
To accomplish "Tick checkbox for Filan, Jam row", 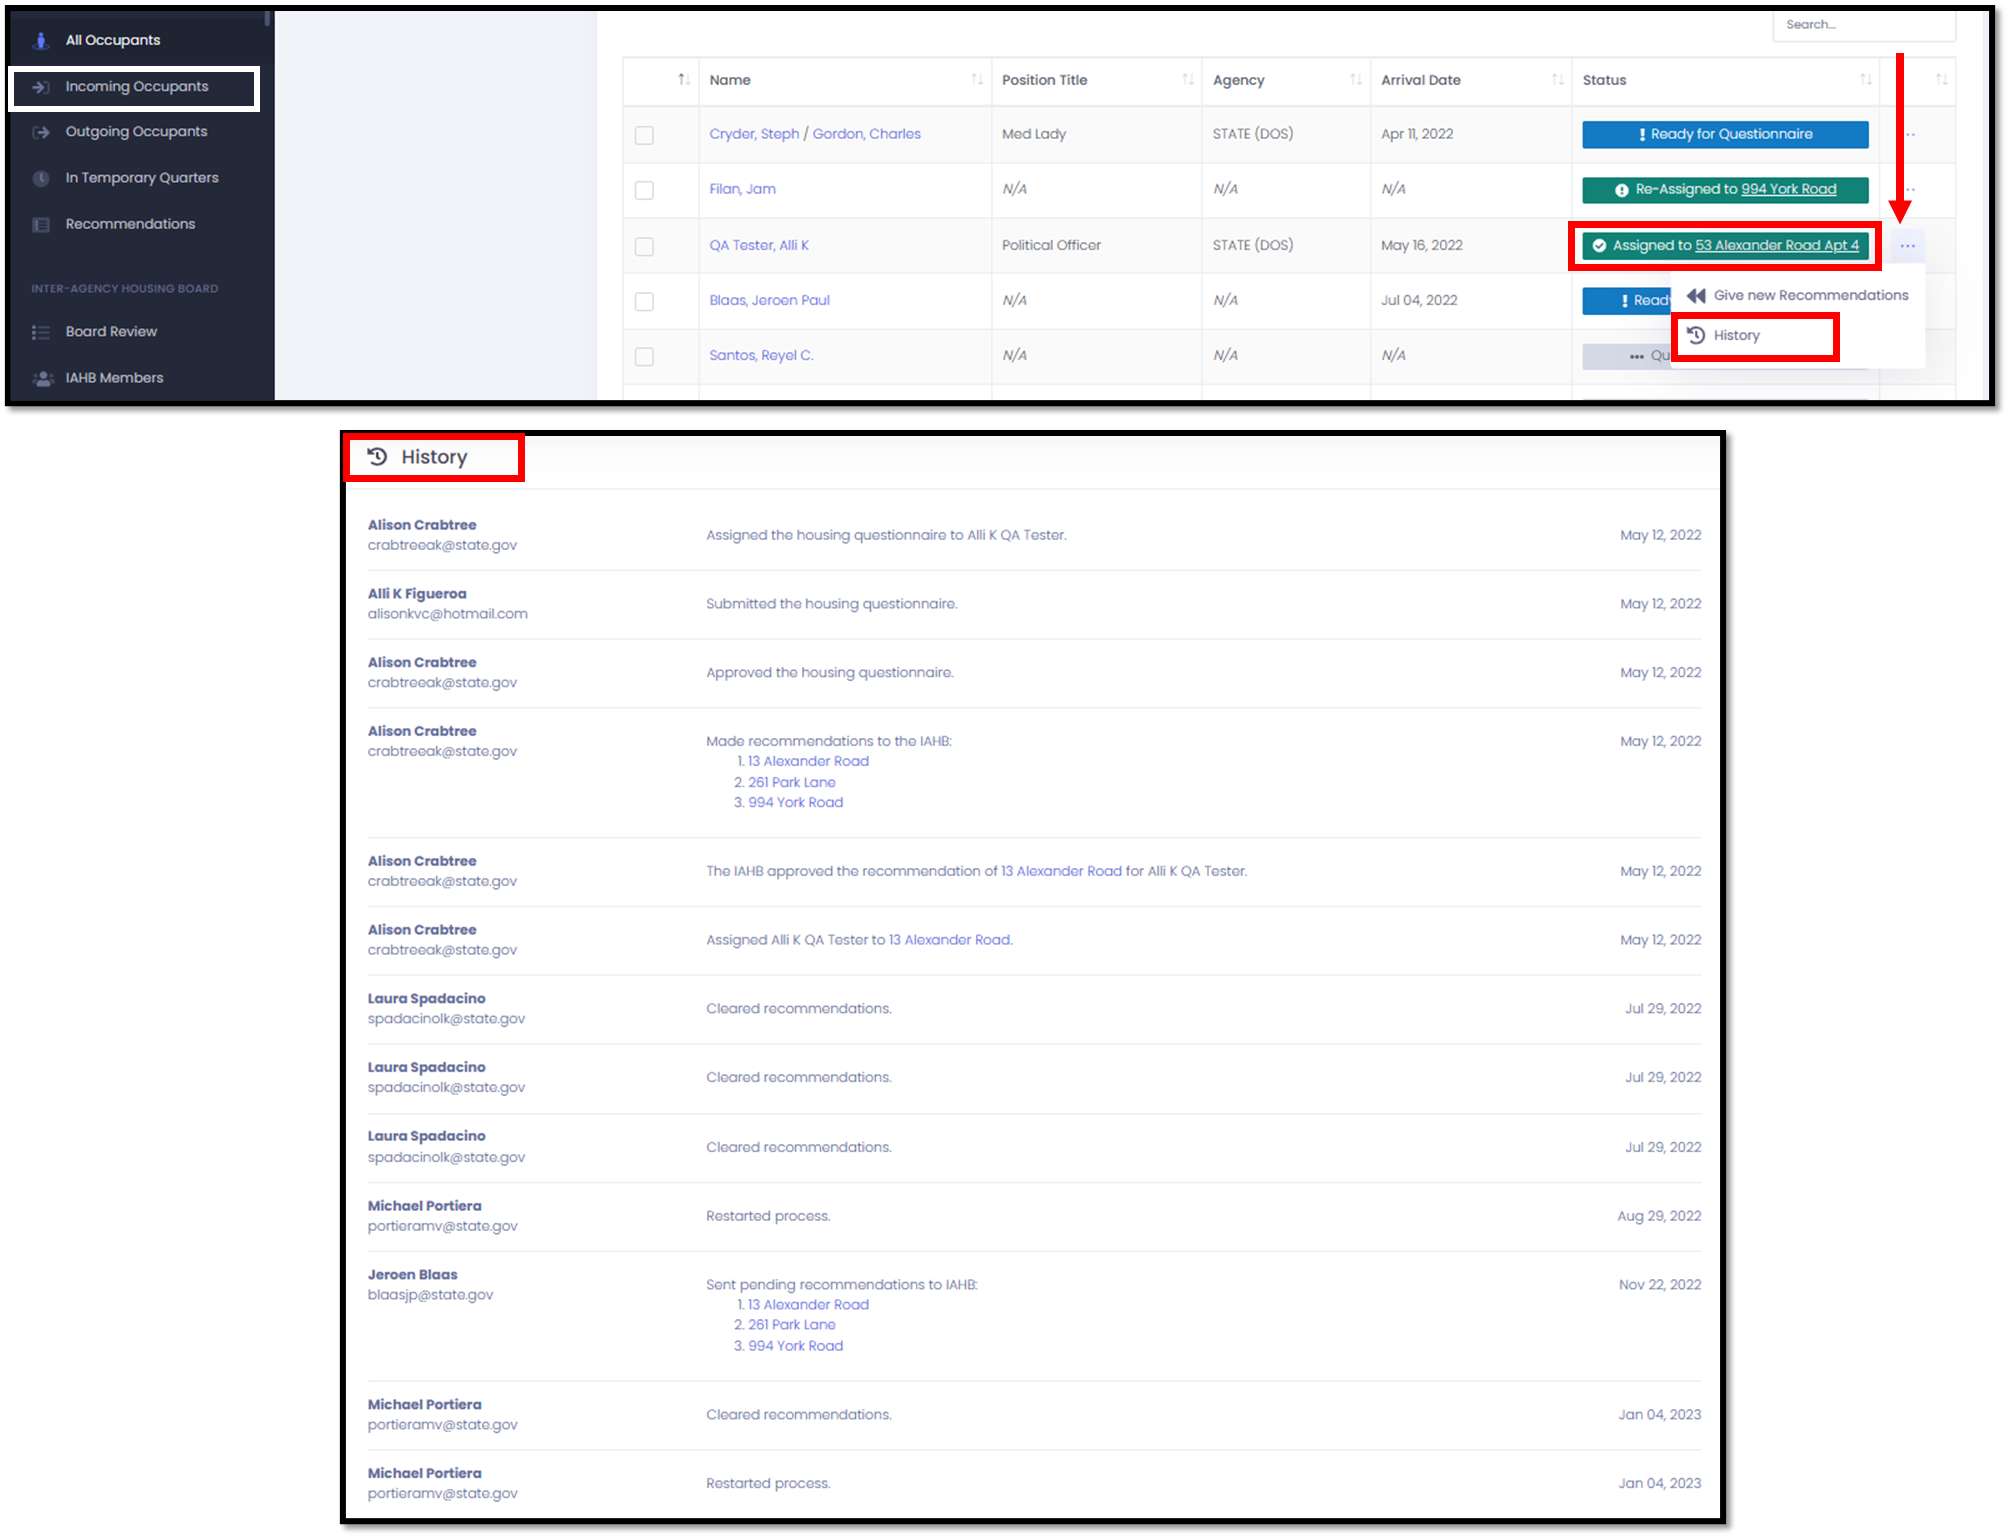I will [645, 190].
